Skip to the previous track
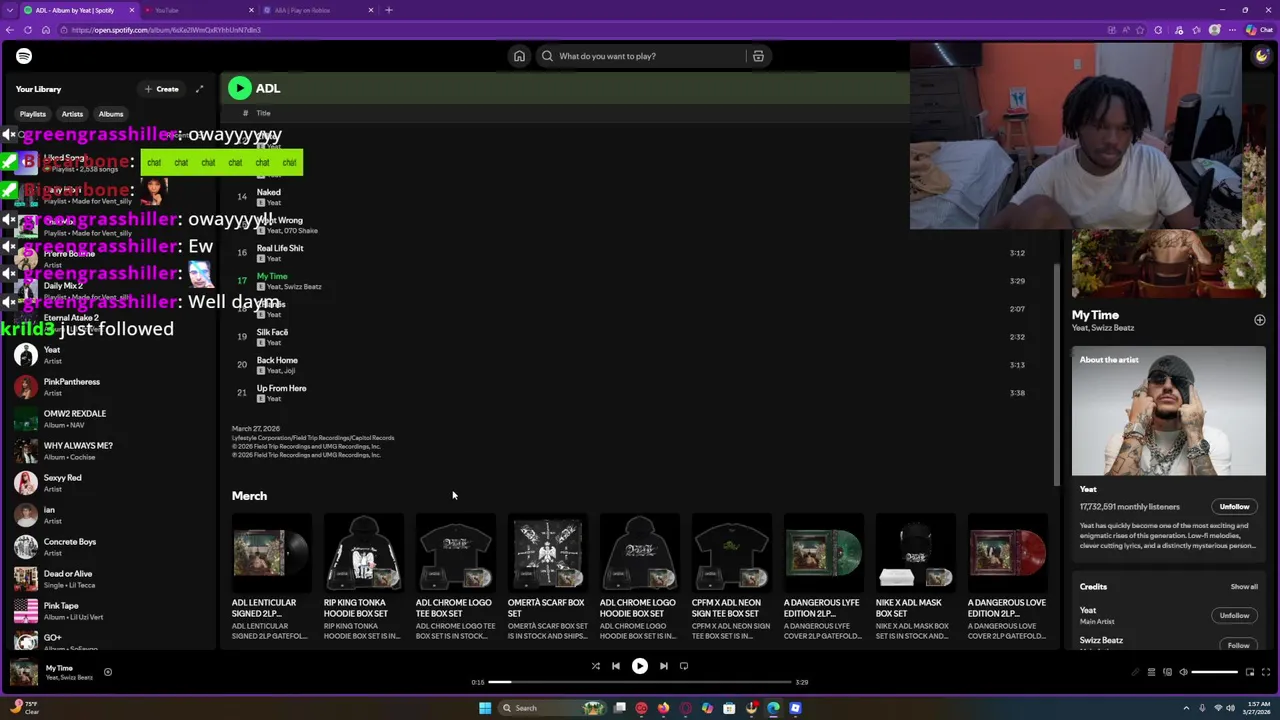 click(x=616, y=666)
